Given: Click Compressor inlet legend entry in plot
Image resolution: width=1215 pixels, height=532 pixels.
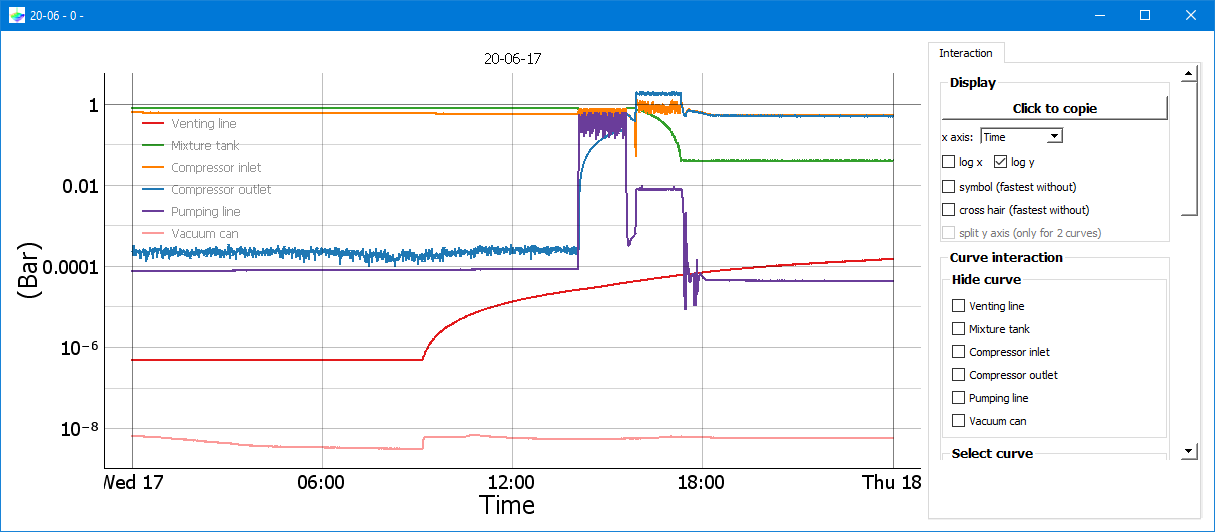Looking at the screenshot, I should pyautogui.click(x=202, y=168).
